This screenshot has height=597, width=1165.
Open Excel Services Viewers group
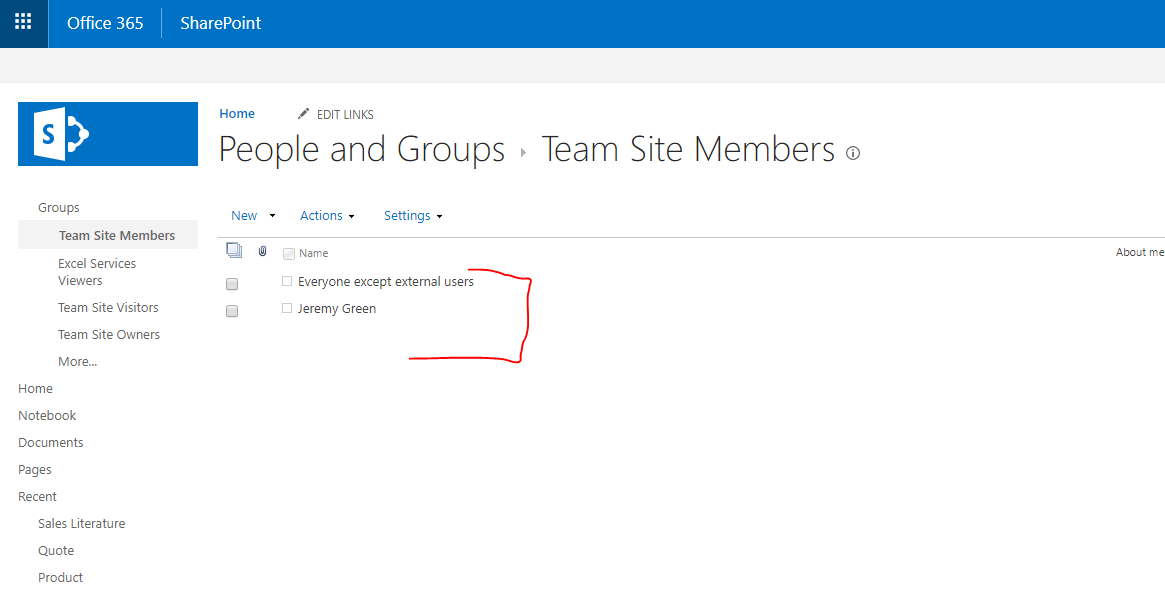click(x=97, y=272)
